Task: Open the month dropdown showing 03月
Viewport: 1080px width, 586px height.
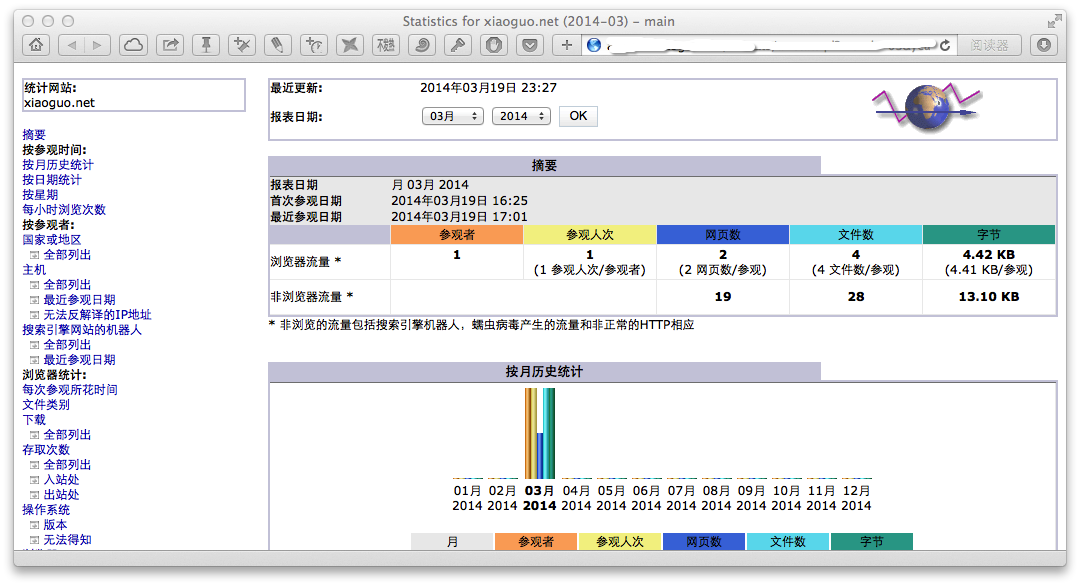Action: (453, 116)
